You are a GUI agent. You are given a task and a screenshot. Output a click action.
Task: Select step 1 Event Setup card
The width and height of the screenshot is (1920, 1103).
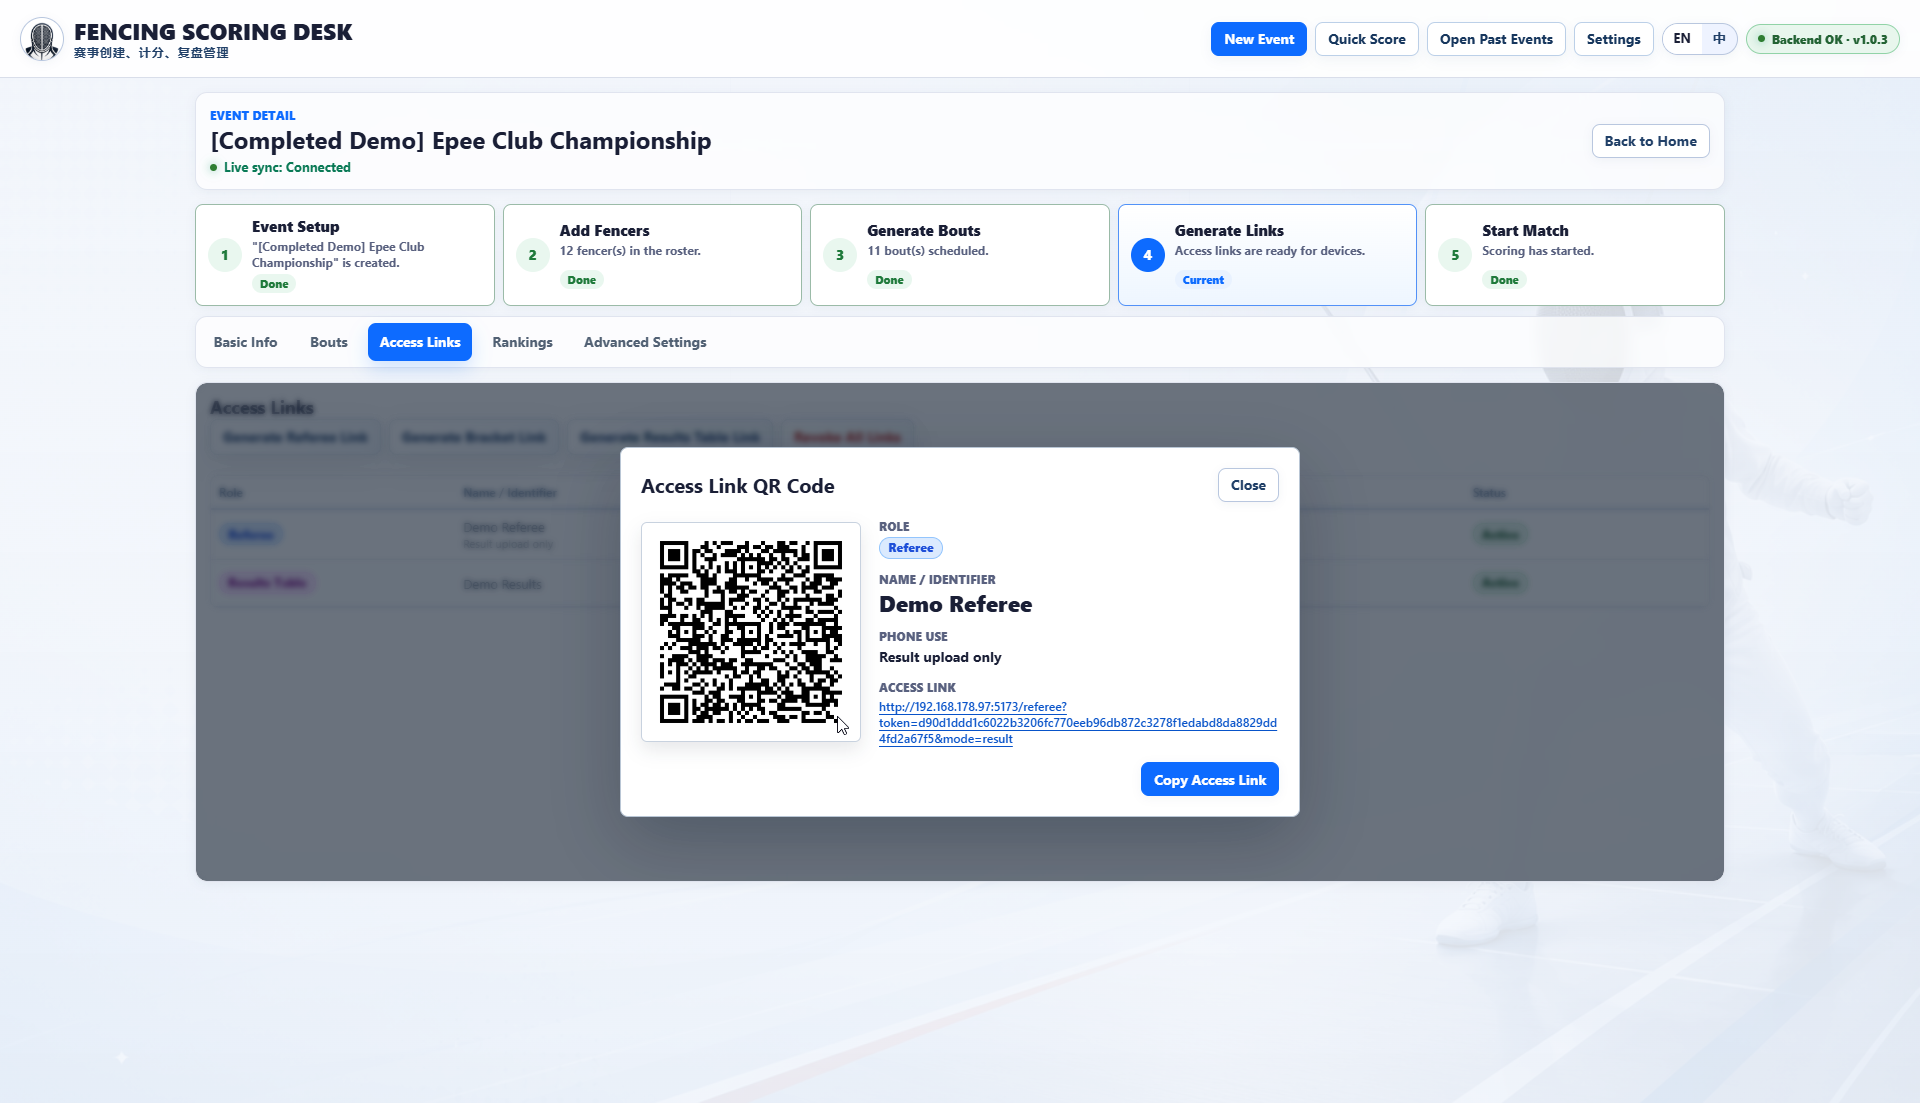tap(344, 255)
